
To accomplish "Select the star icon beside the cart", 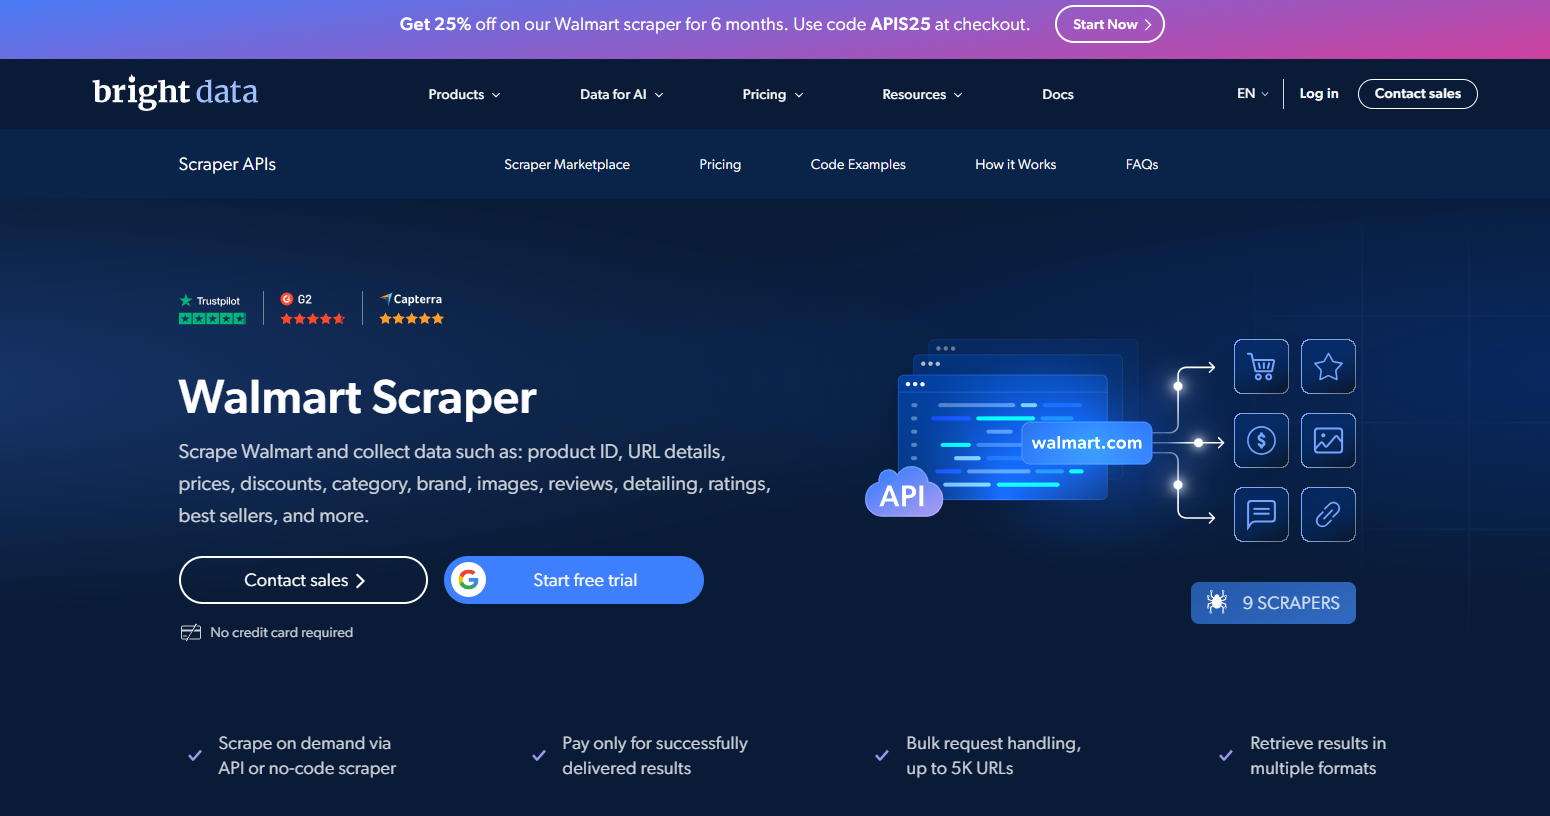I will [x=1328, y=366].
